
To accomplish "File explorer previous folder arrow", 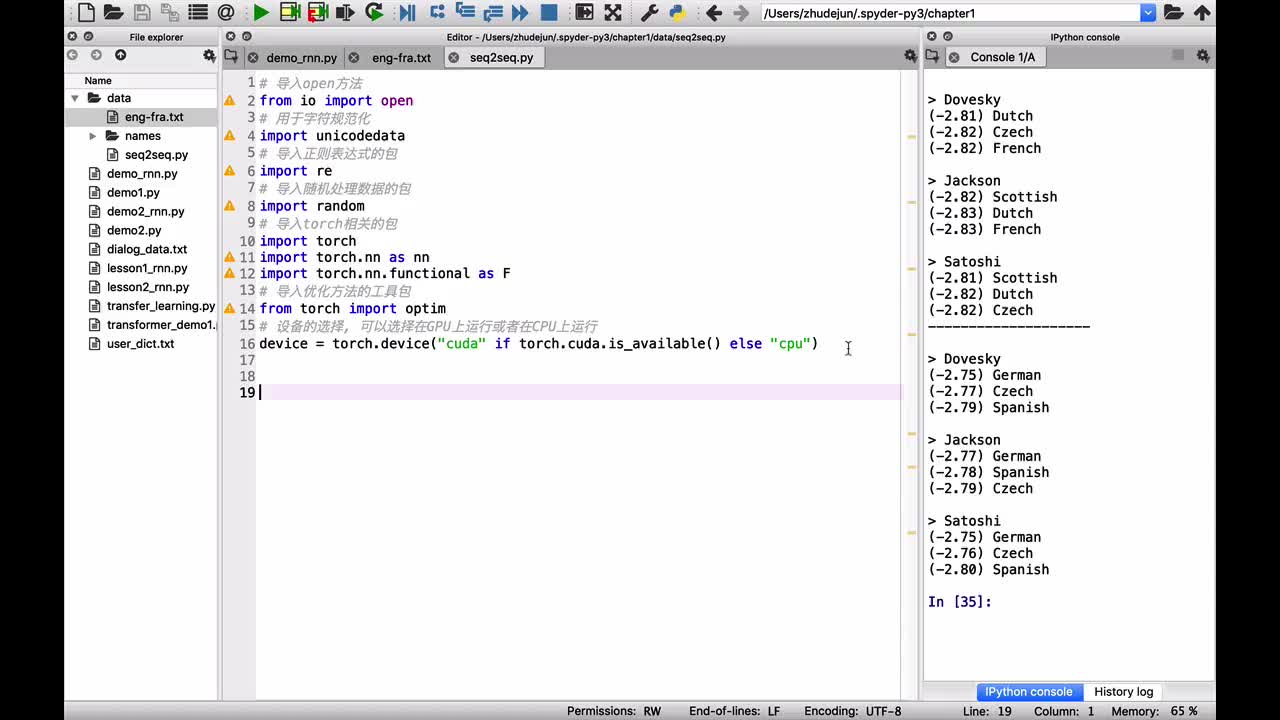I will 72,56.
